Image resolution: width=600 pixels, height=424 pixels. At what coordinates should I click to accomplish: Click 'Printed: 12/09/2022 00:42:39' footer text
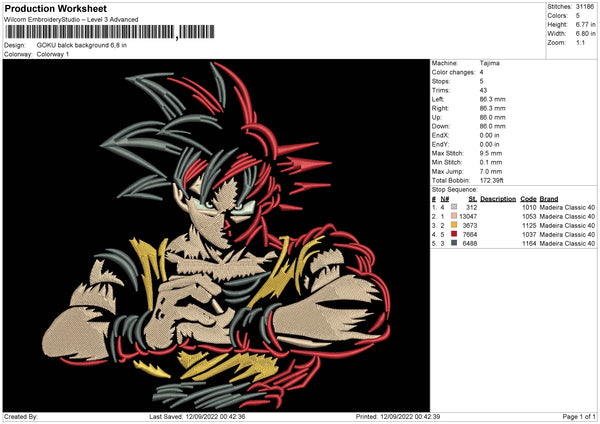(398, 416)
